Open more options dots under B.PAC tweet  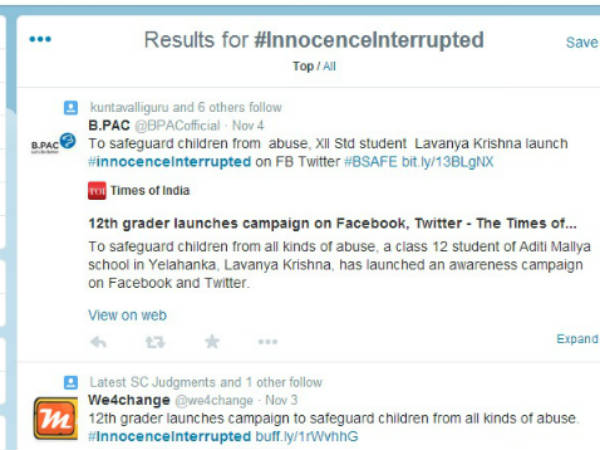point(267,341)
